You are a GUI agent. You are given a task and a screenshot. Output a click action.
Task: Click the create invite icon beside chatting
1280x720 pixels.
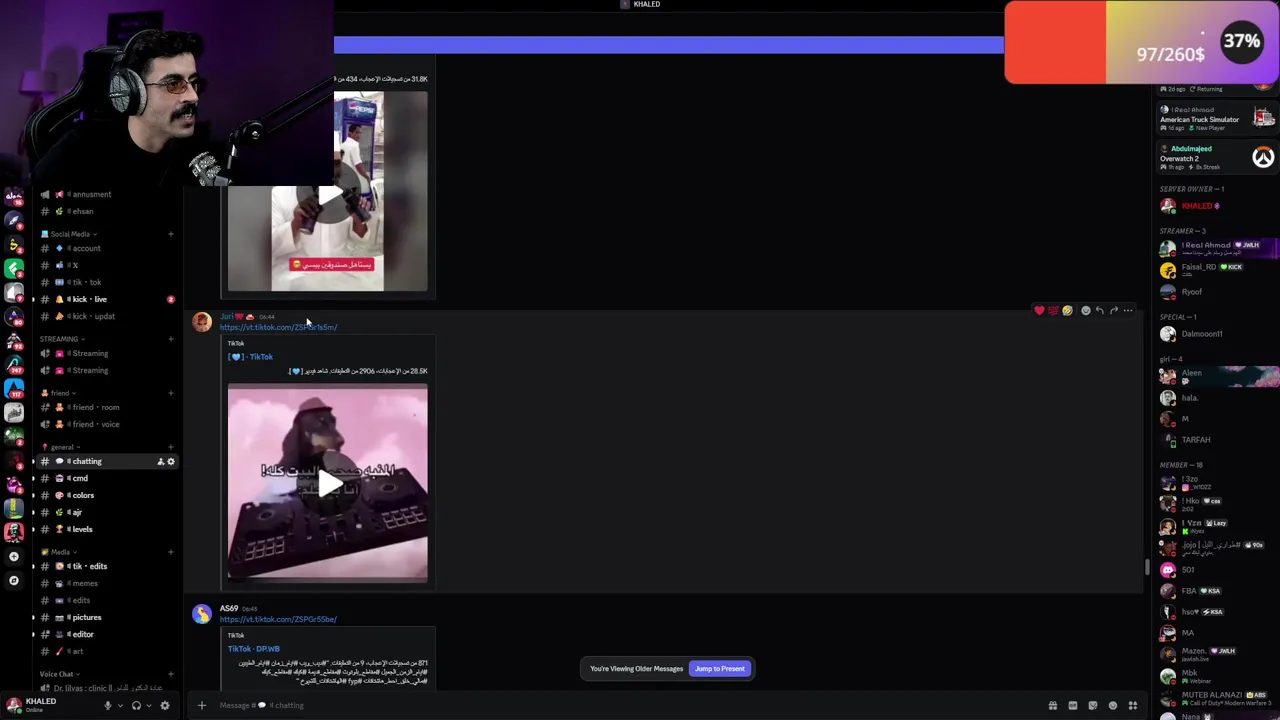(160, 462)
